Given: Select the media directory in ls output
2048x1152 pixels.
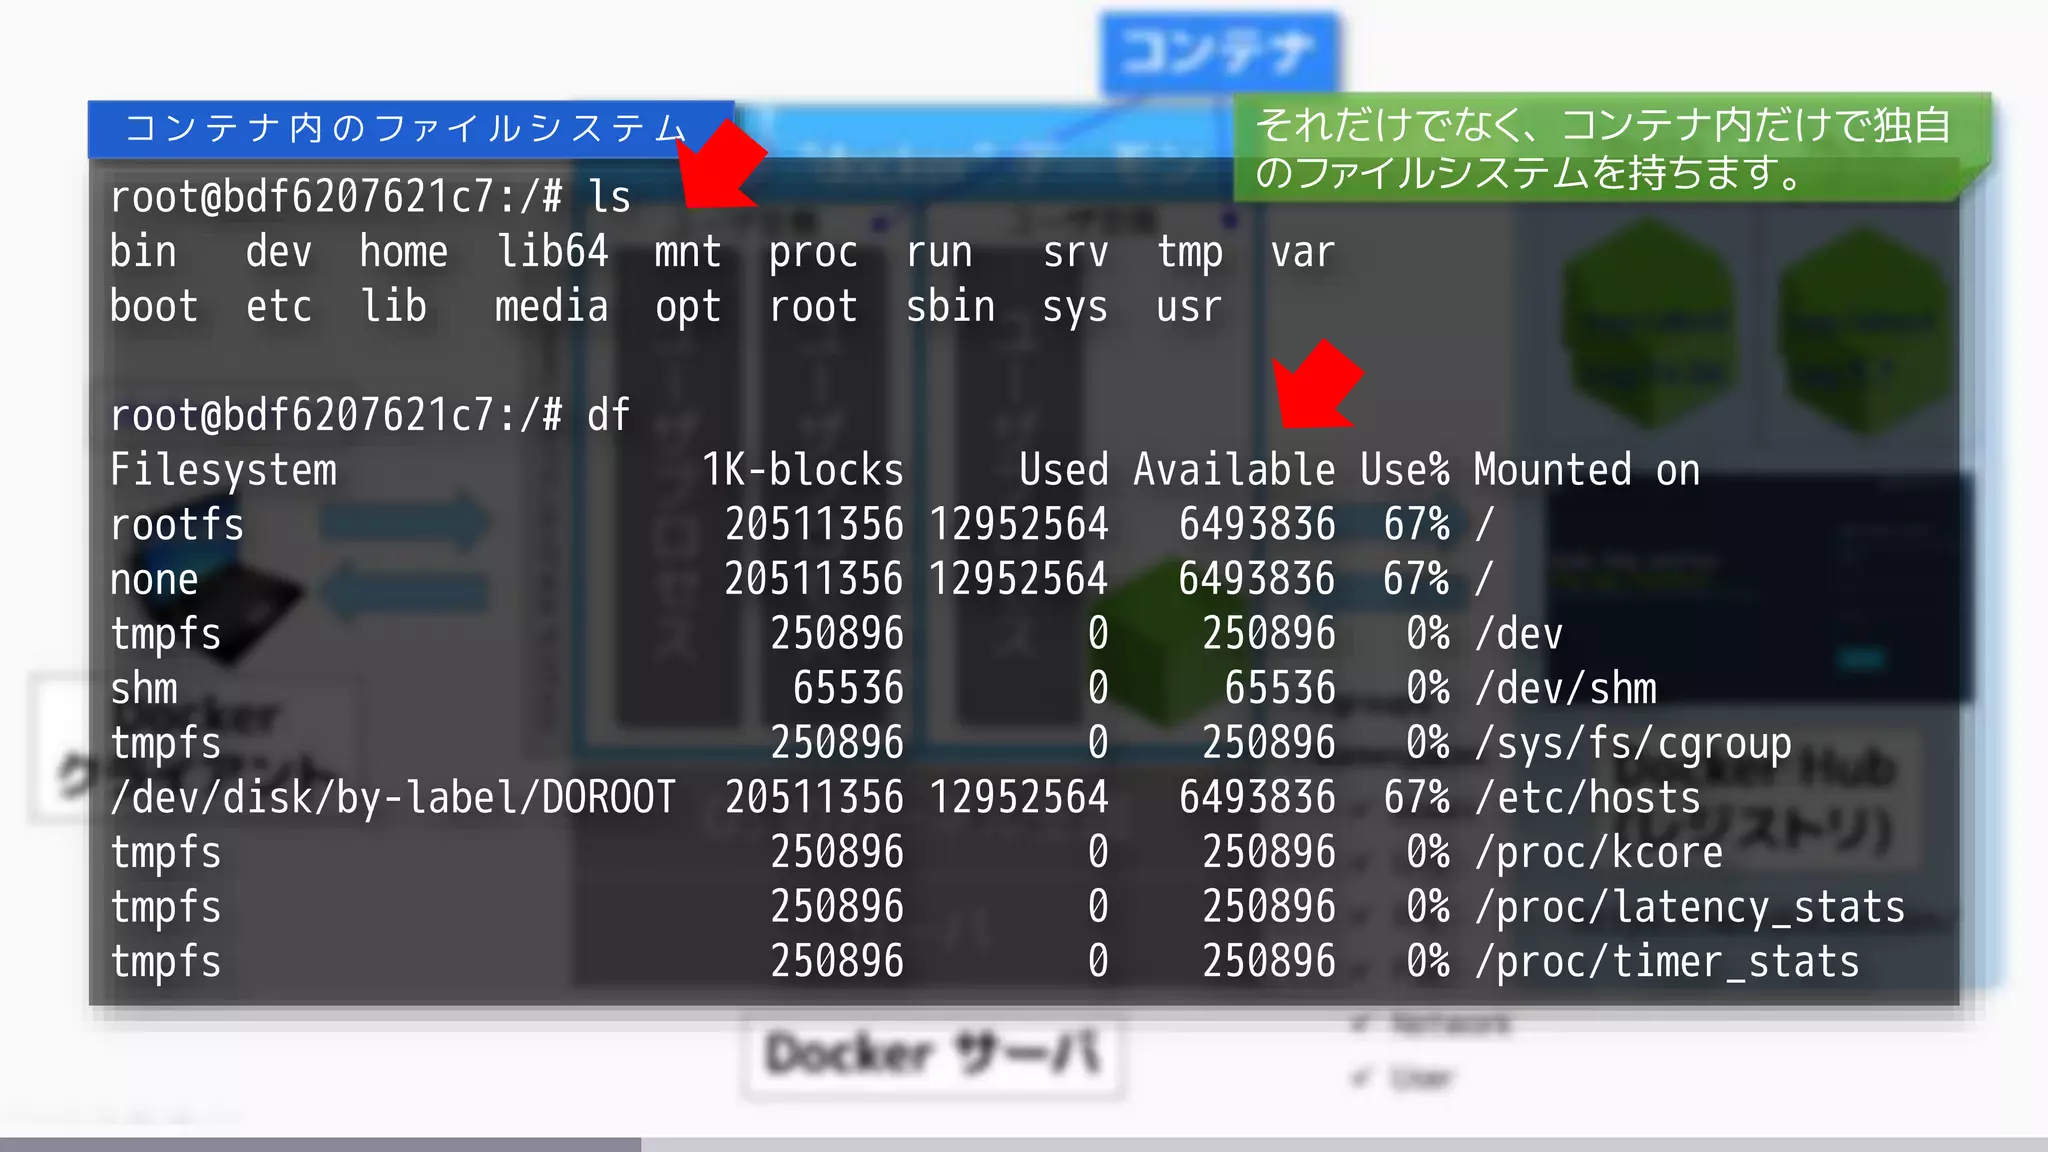Looking at the screenshot, I should click(x=552, y=306).
